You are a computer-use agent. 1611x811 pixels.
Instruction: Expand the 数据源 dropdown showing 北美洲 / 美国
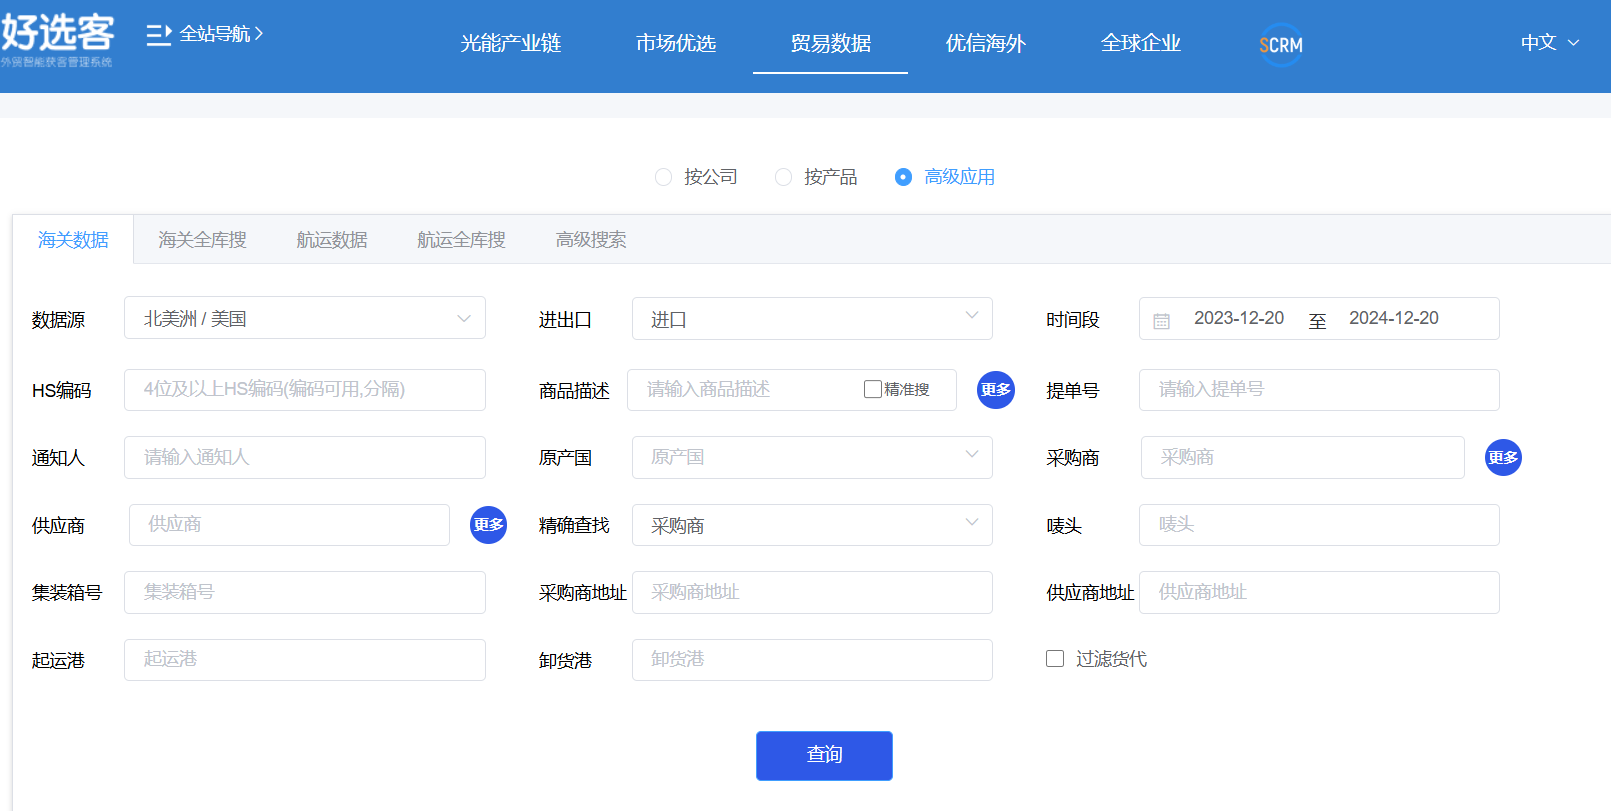click(304, 318)
